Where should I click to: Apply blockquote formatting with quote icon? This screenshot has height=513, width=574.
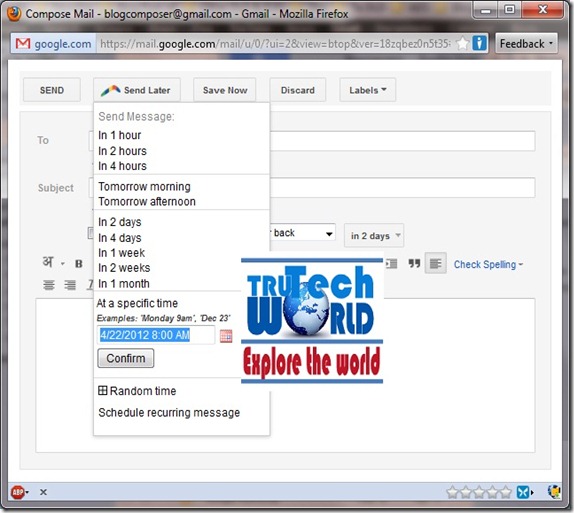click(x=414, y=263)
